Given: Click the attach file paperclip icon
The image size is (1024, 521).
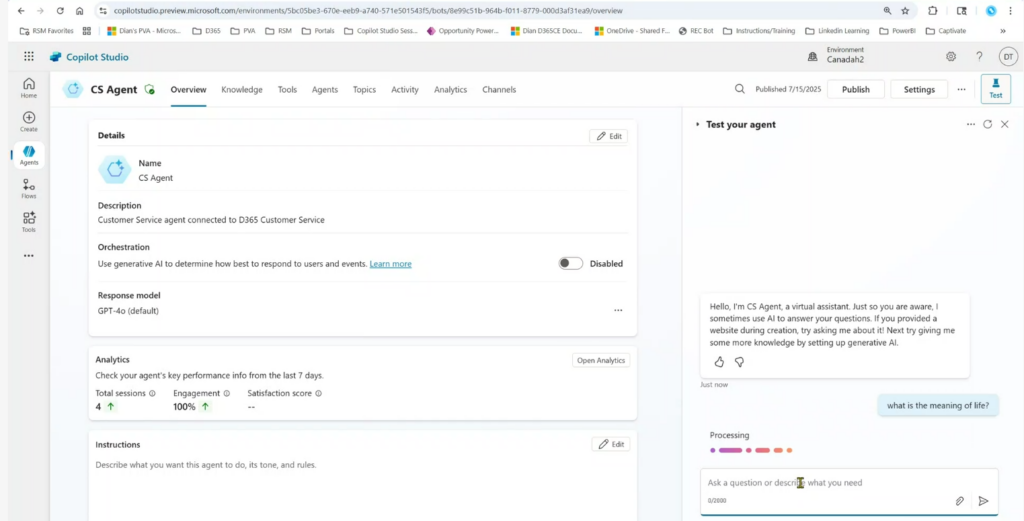Looking at the screenshot, I should 959,501.
